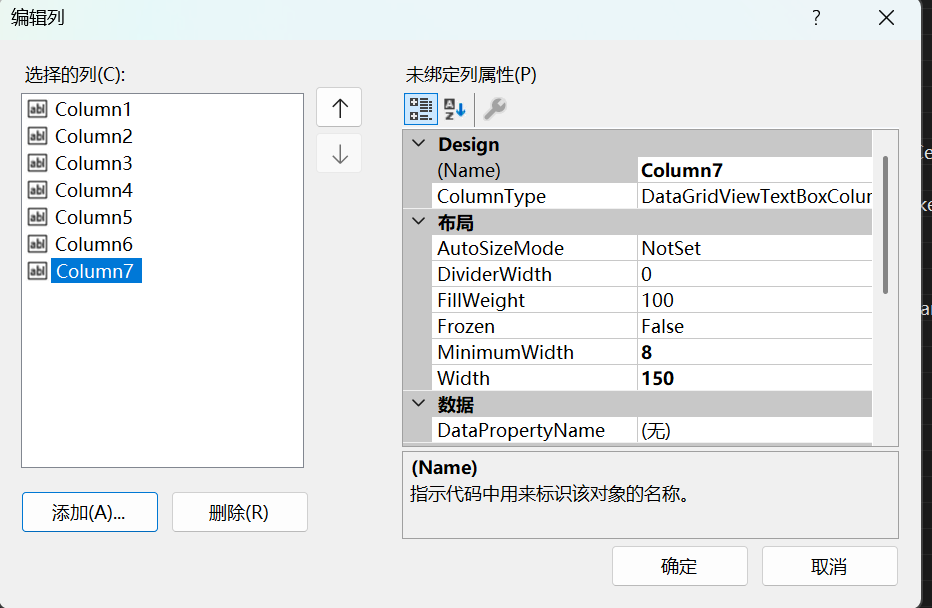932x608 pixels.
Task: Confirm changes with the 确定 button
Action: (679, 565)
